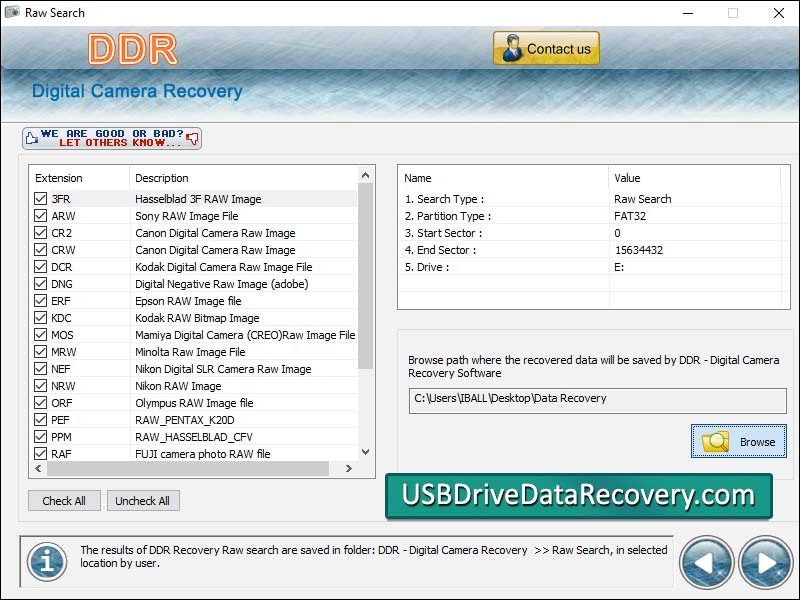The width and height of the screenshot is (800, 600).
Task: Uncheck the 3FR Hasselblad extension checkbox
Action: pos(41,199)
